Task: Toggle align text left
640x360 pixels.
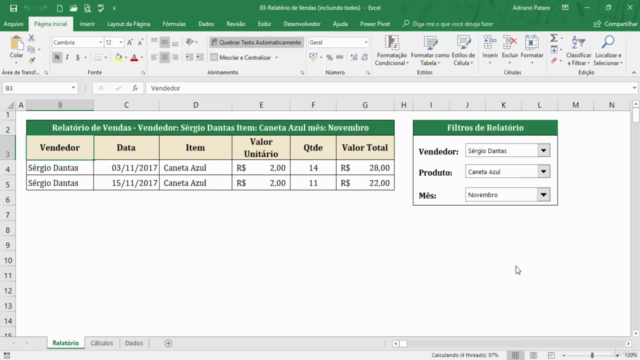Action: [x=154, y=58]
